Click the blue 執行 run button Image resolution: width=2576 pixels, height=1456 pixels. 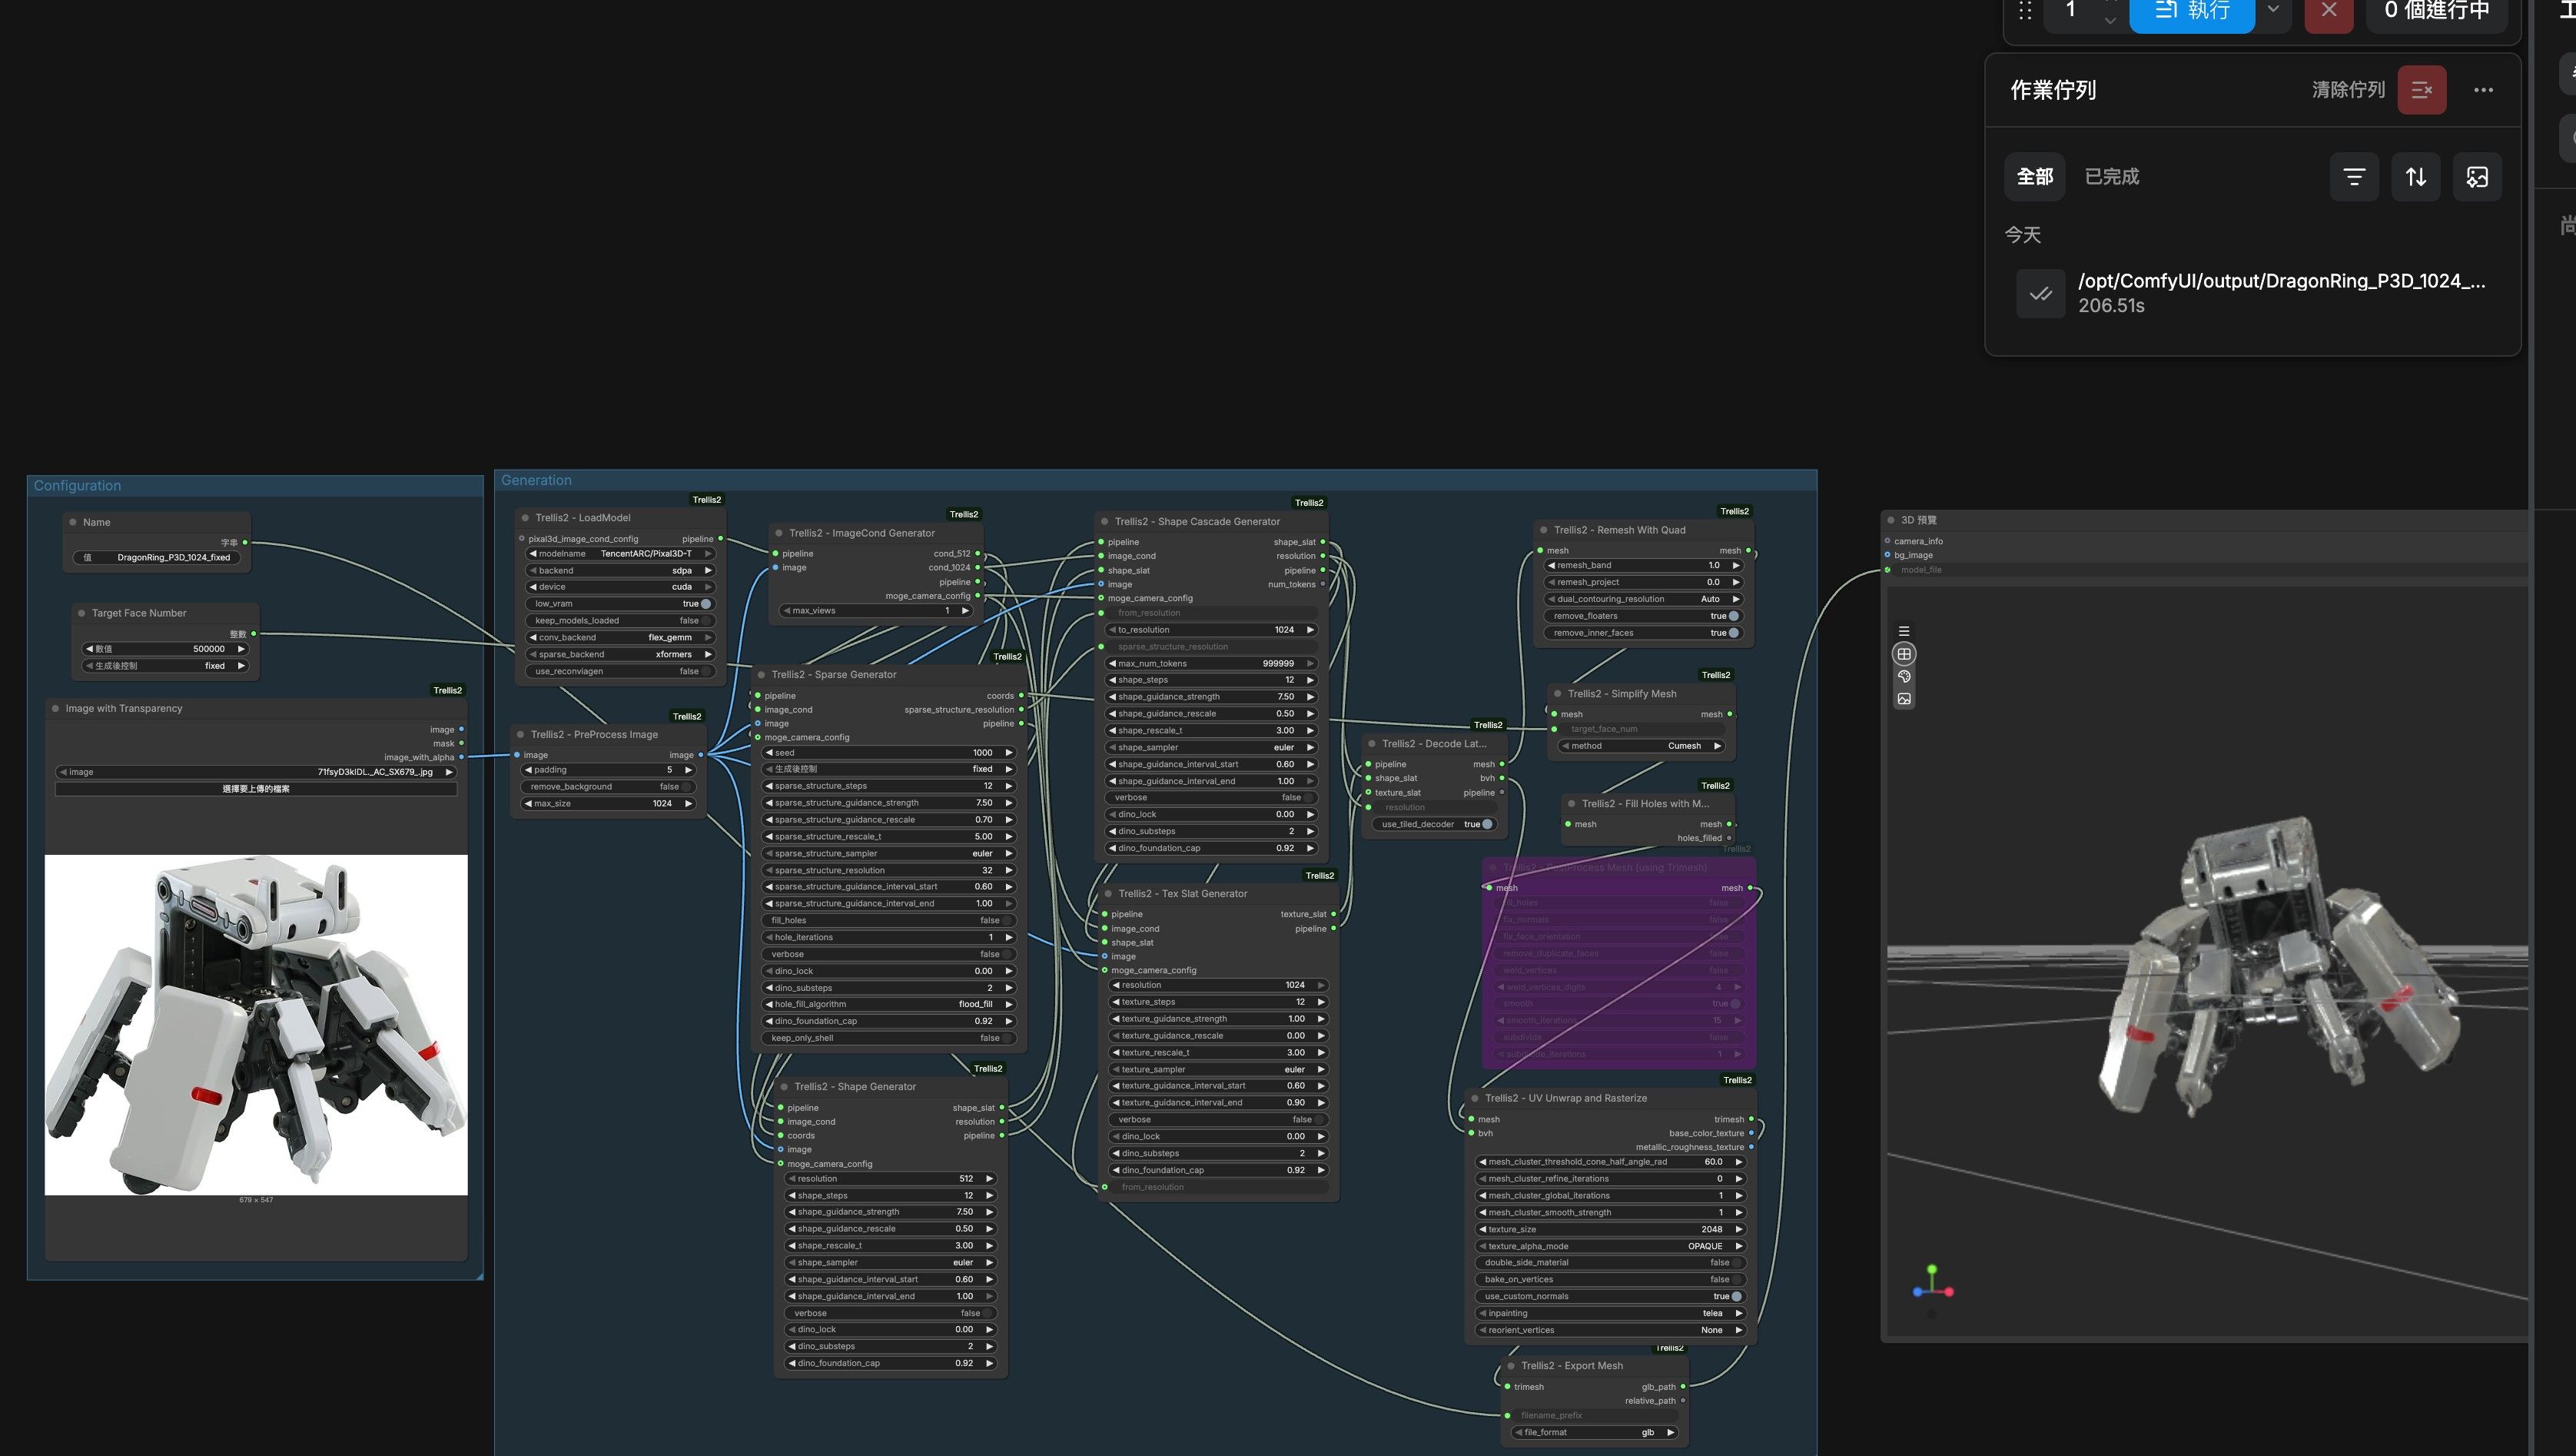(x=2192, y=12)
